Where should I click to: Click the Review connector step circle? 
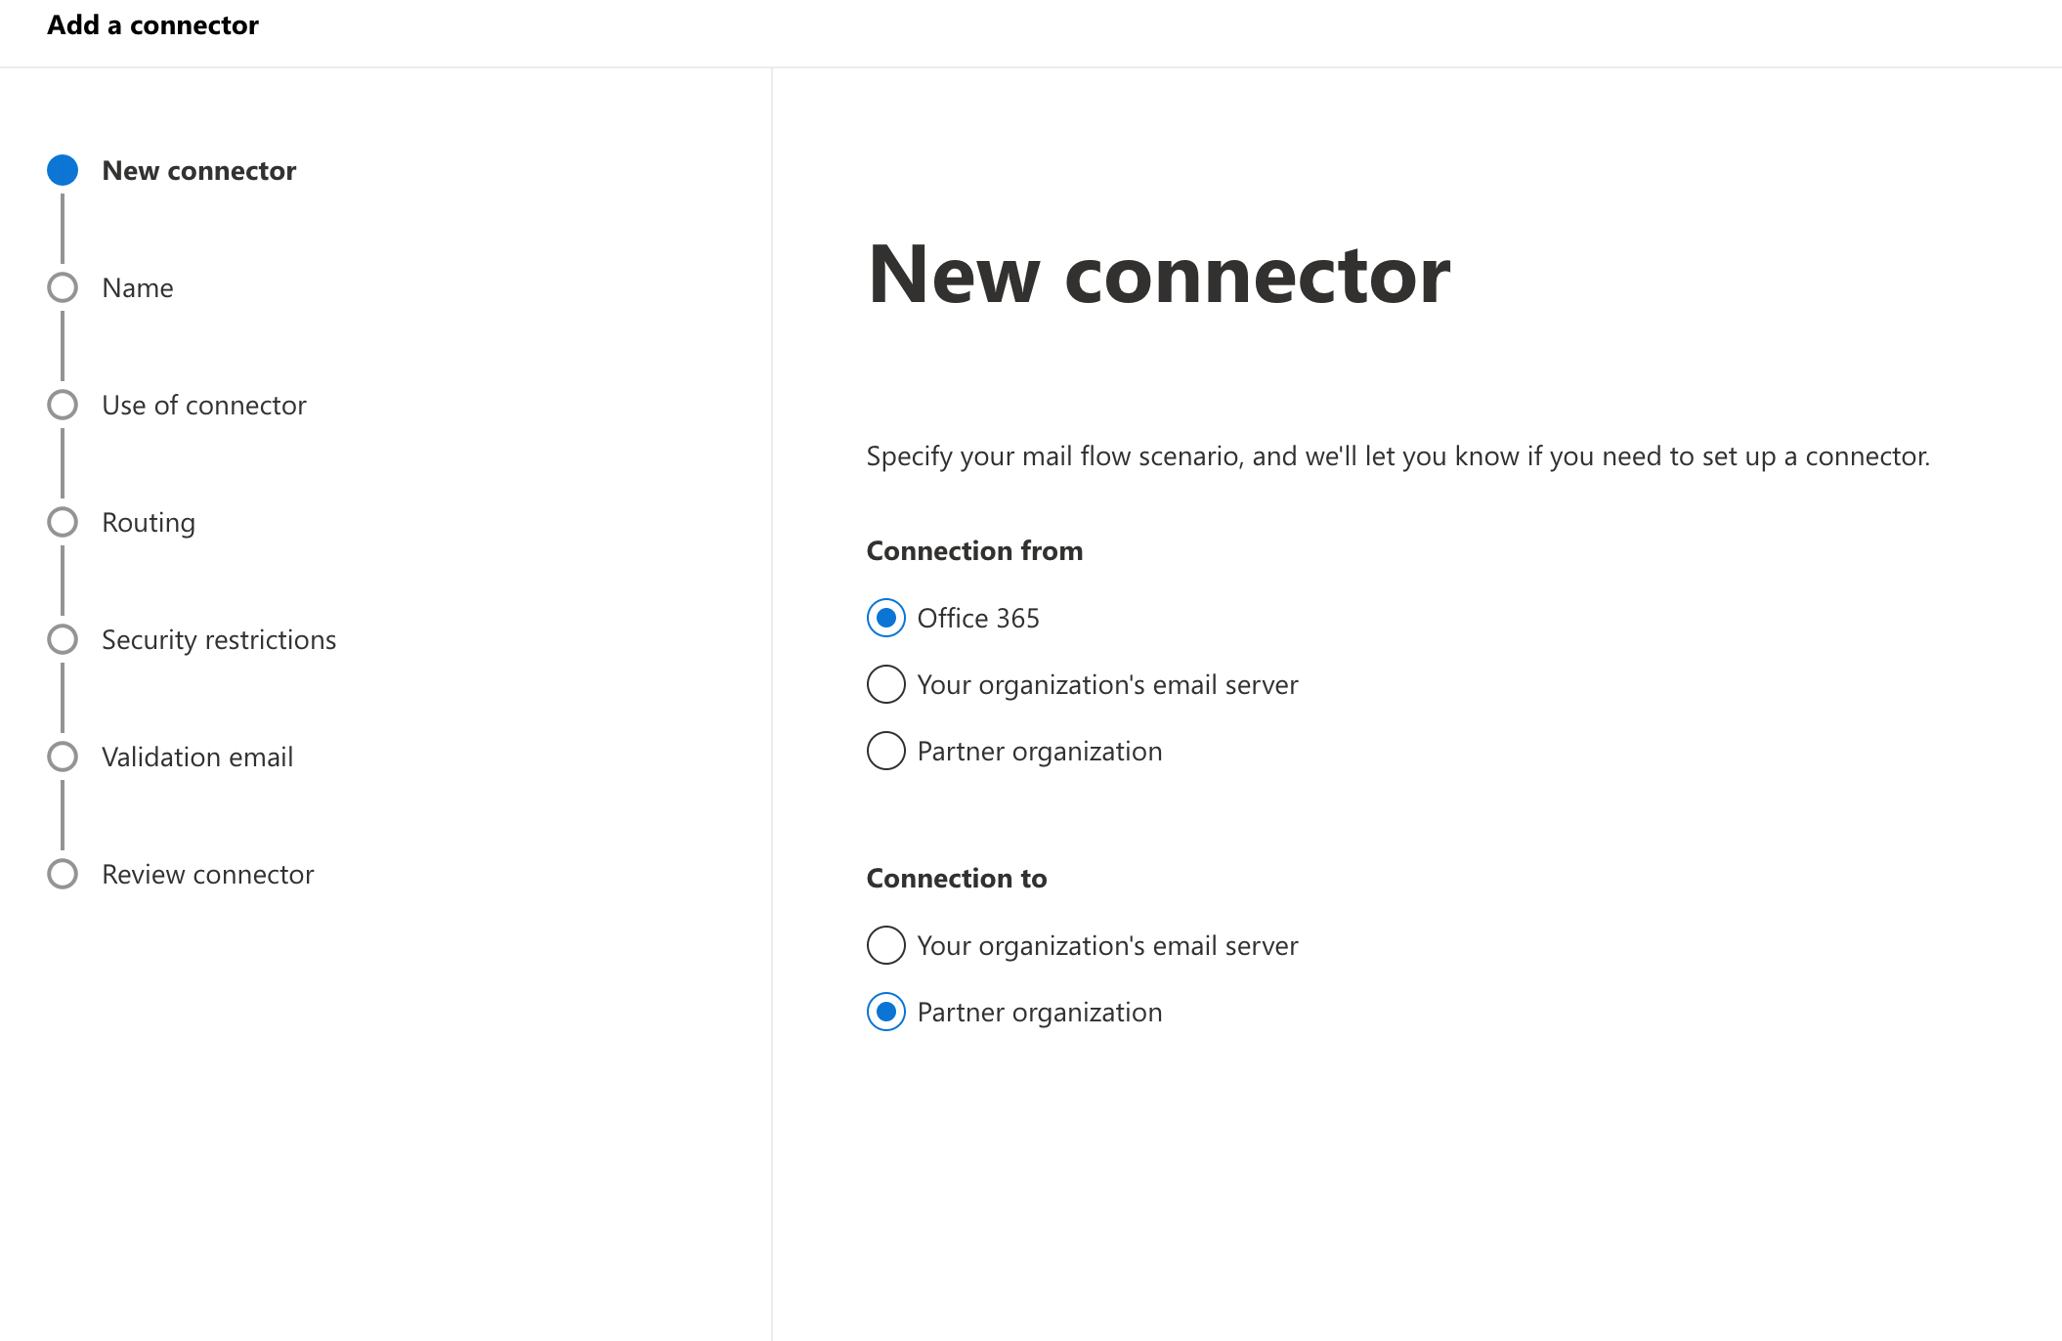(x=63, y=873)
